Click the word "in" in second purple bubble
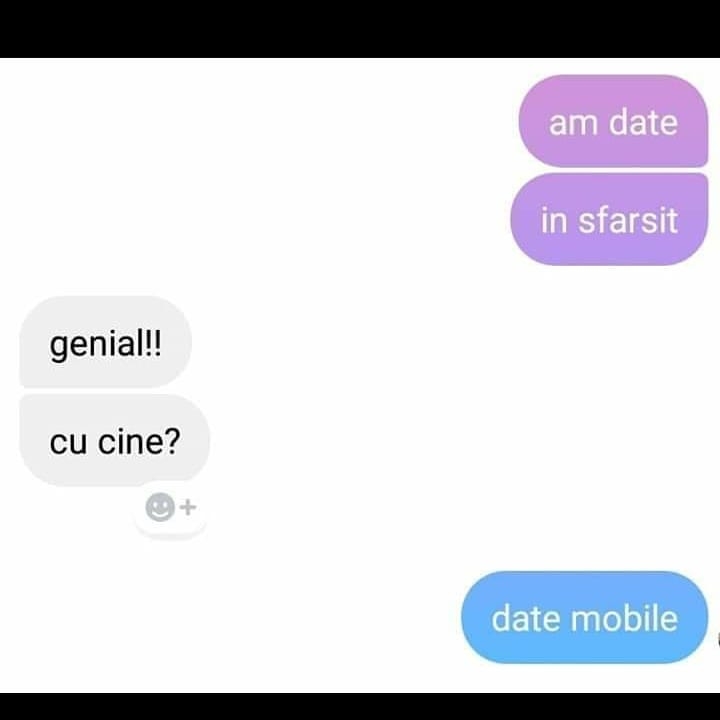 point(554,220)
